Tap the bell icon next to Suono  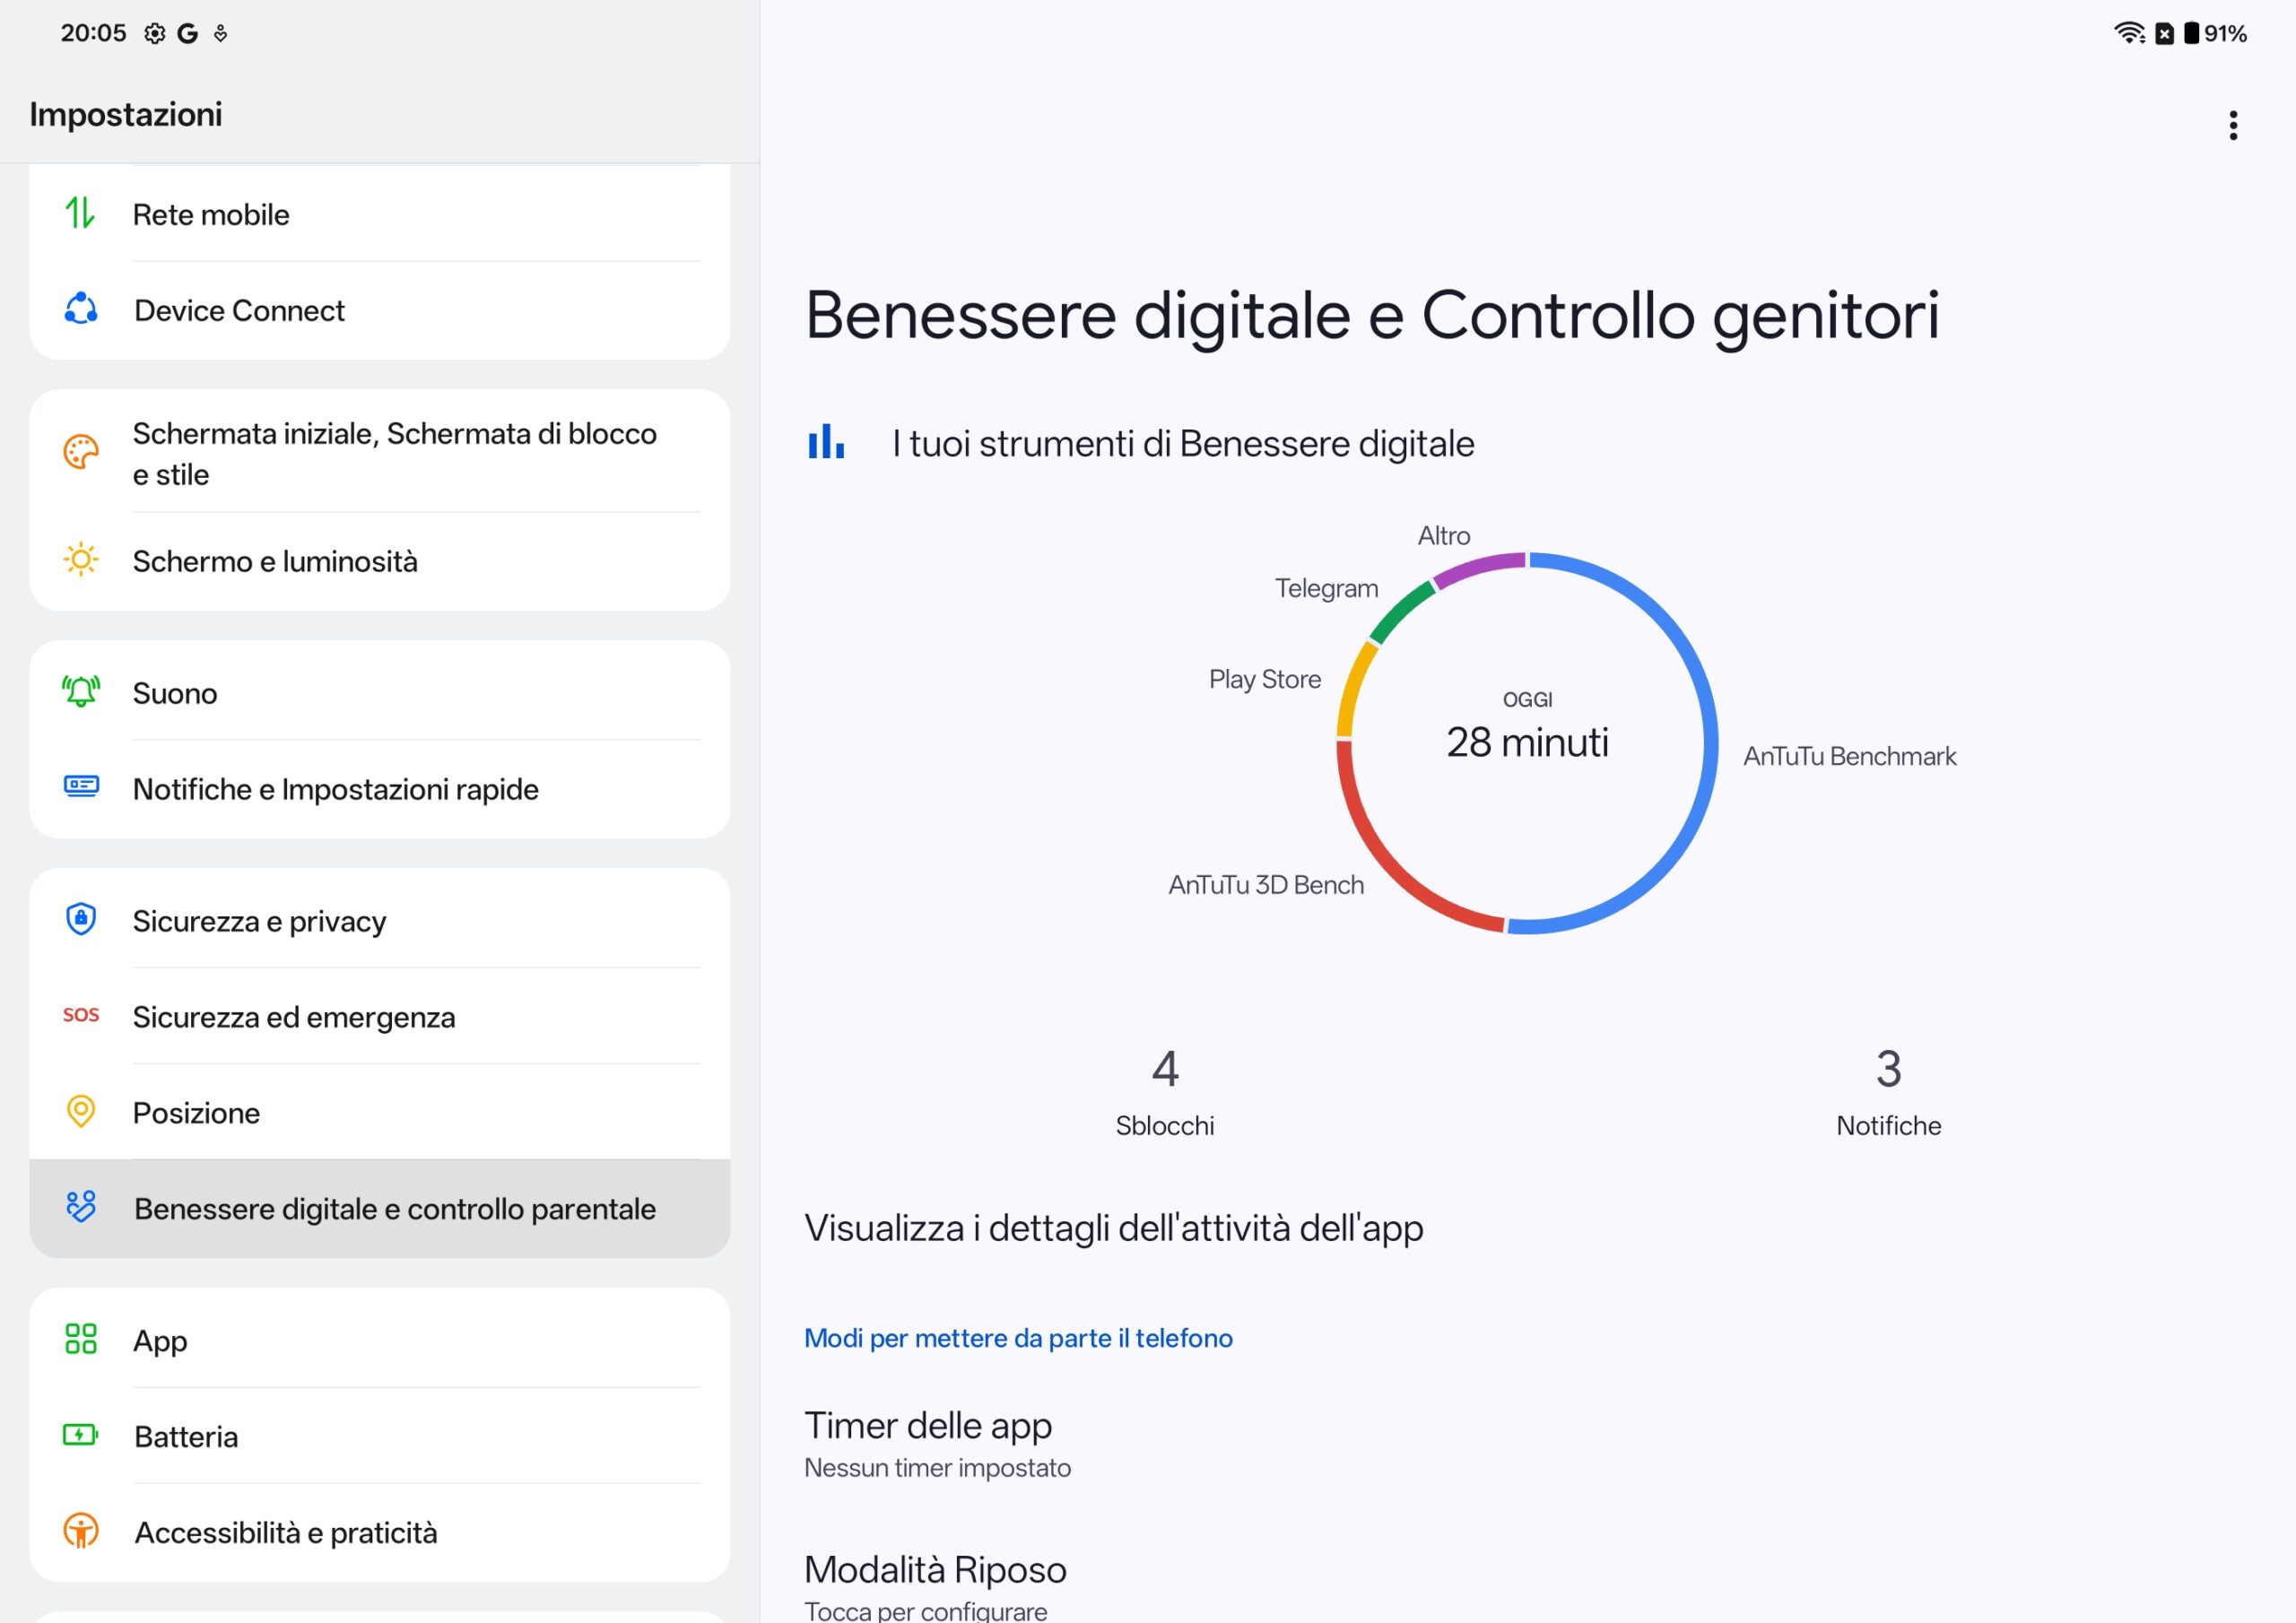click(x=80, y=692)
